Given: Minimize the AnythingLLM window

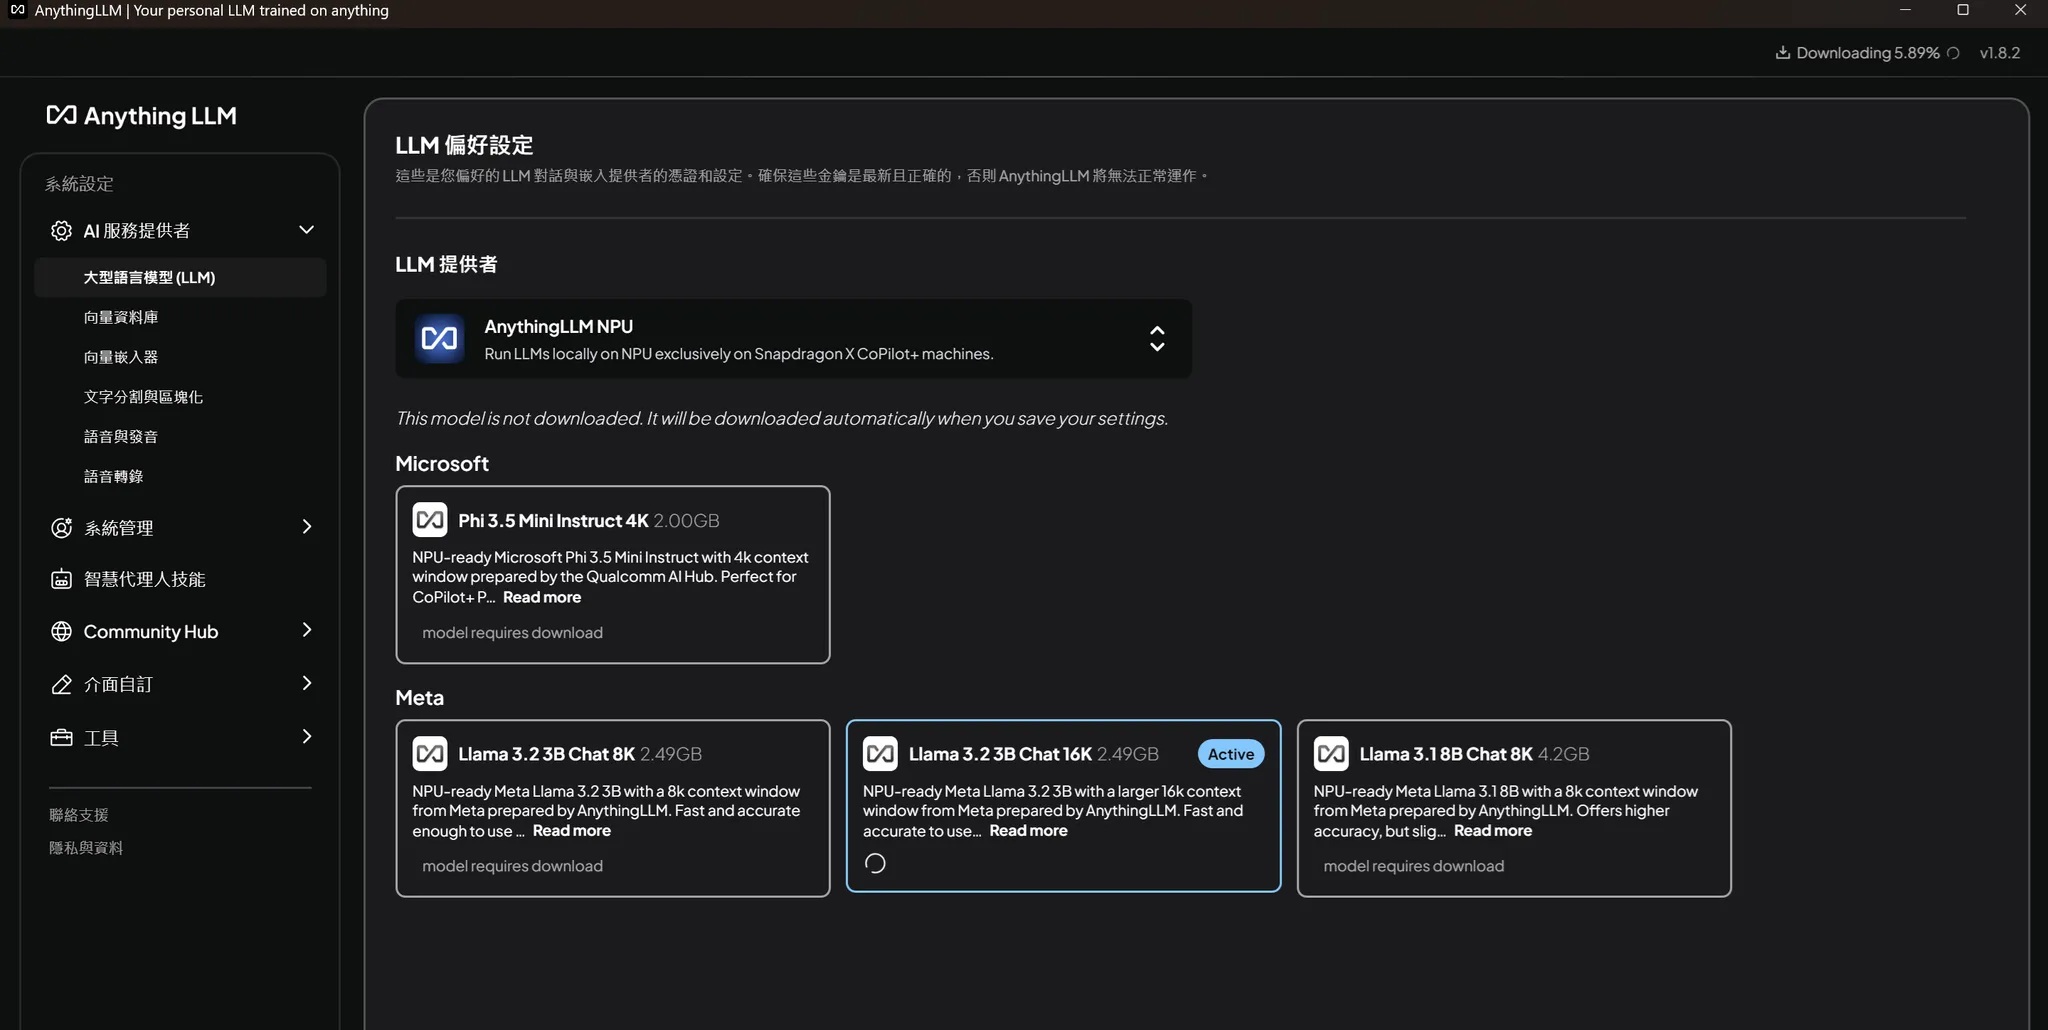Looking at the screenshot, I should point(1905,10).
